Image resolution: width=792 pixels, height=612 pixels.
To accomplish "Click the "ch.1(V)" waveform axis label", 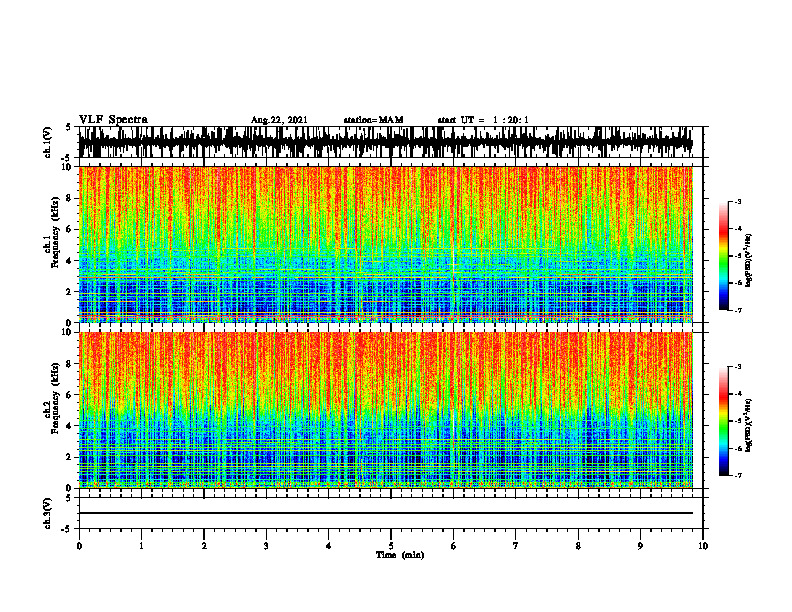I will point(48,142).
